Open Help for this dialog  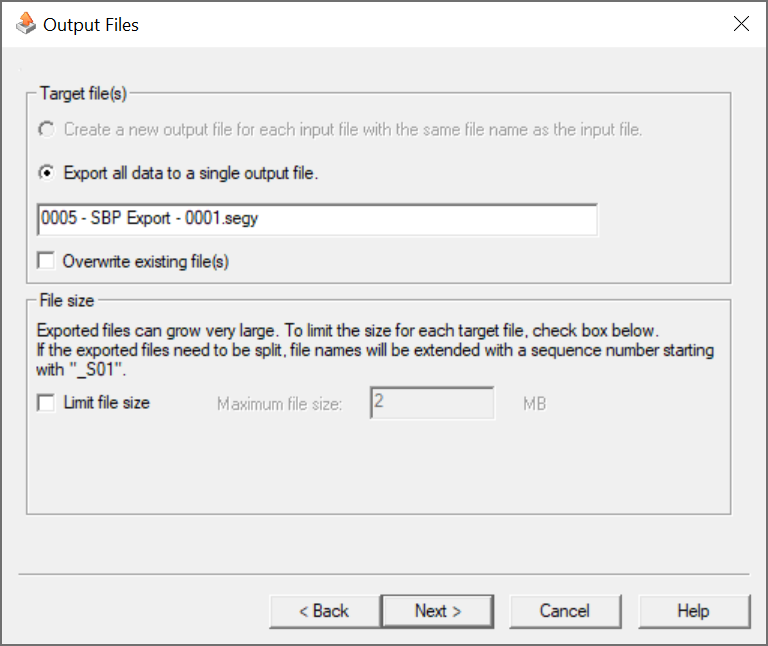[693, 611]
